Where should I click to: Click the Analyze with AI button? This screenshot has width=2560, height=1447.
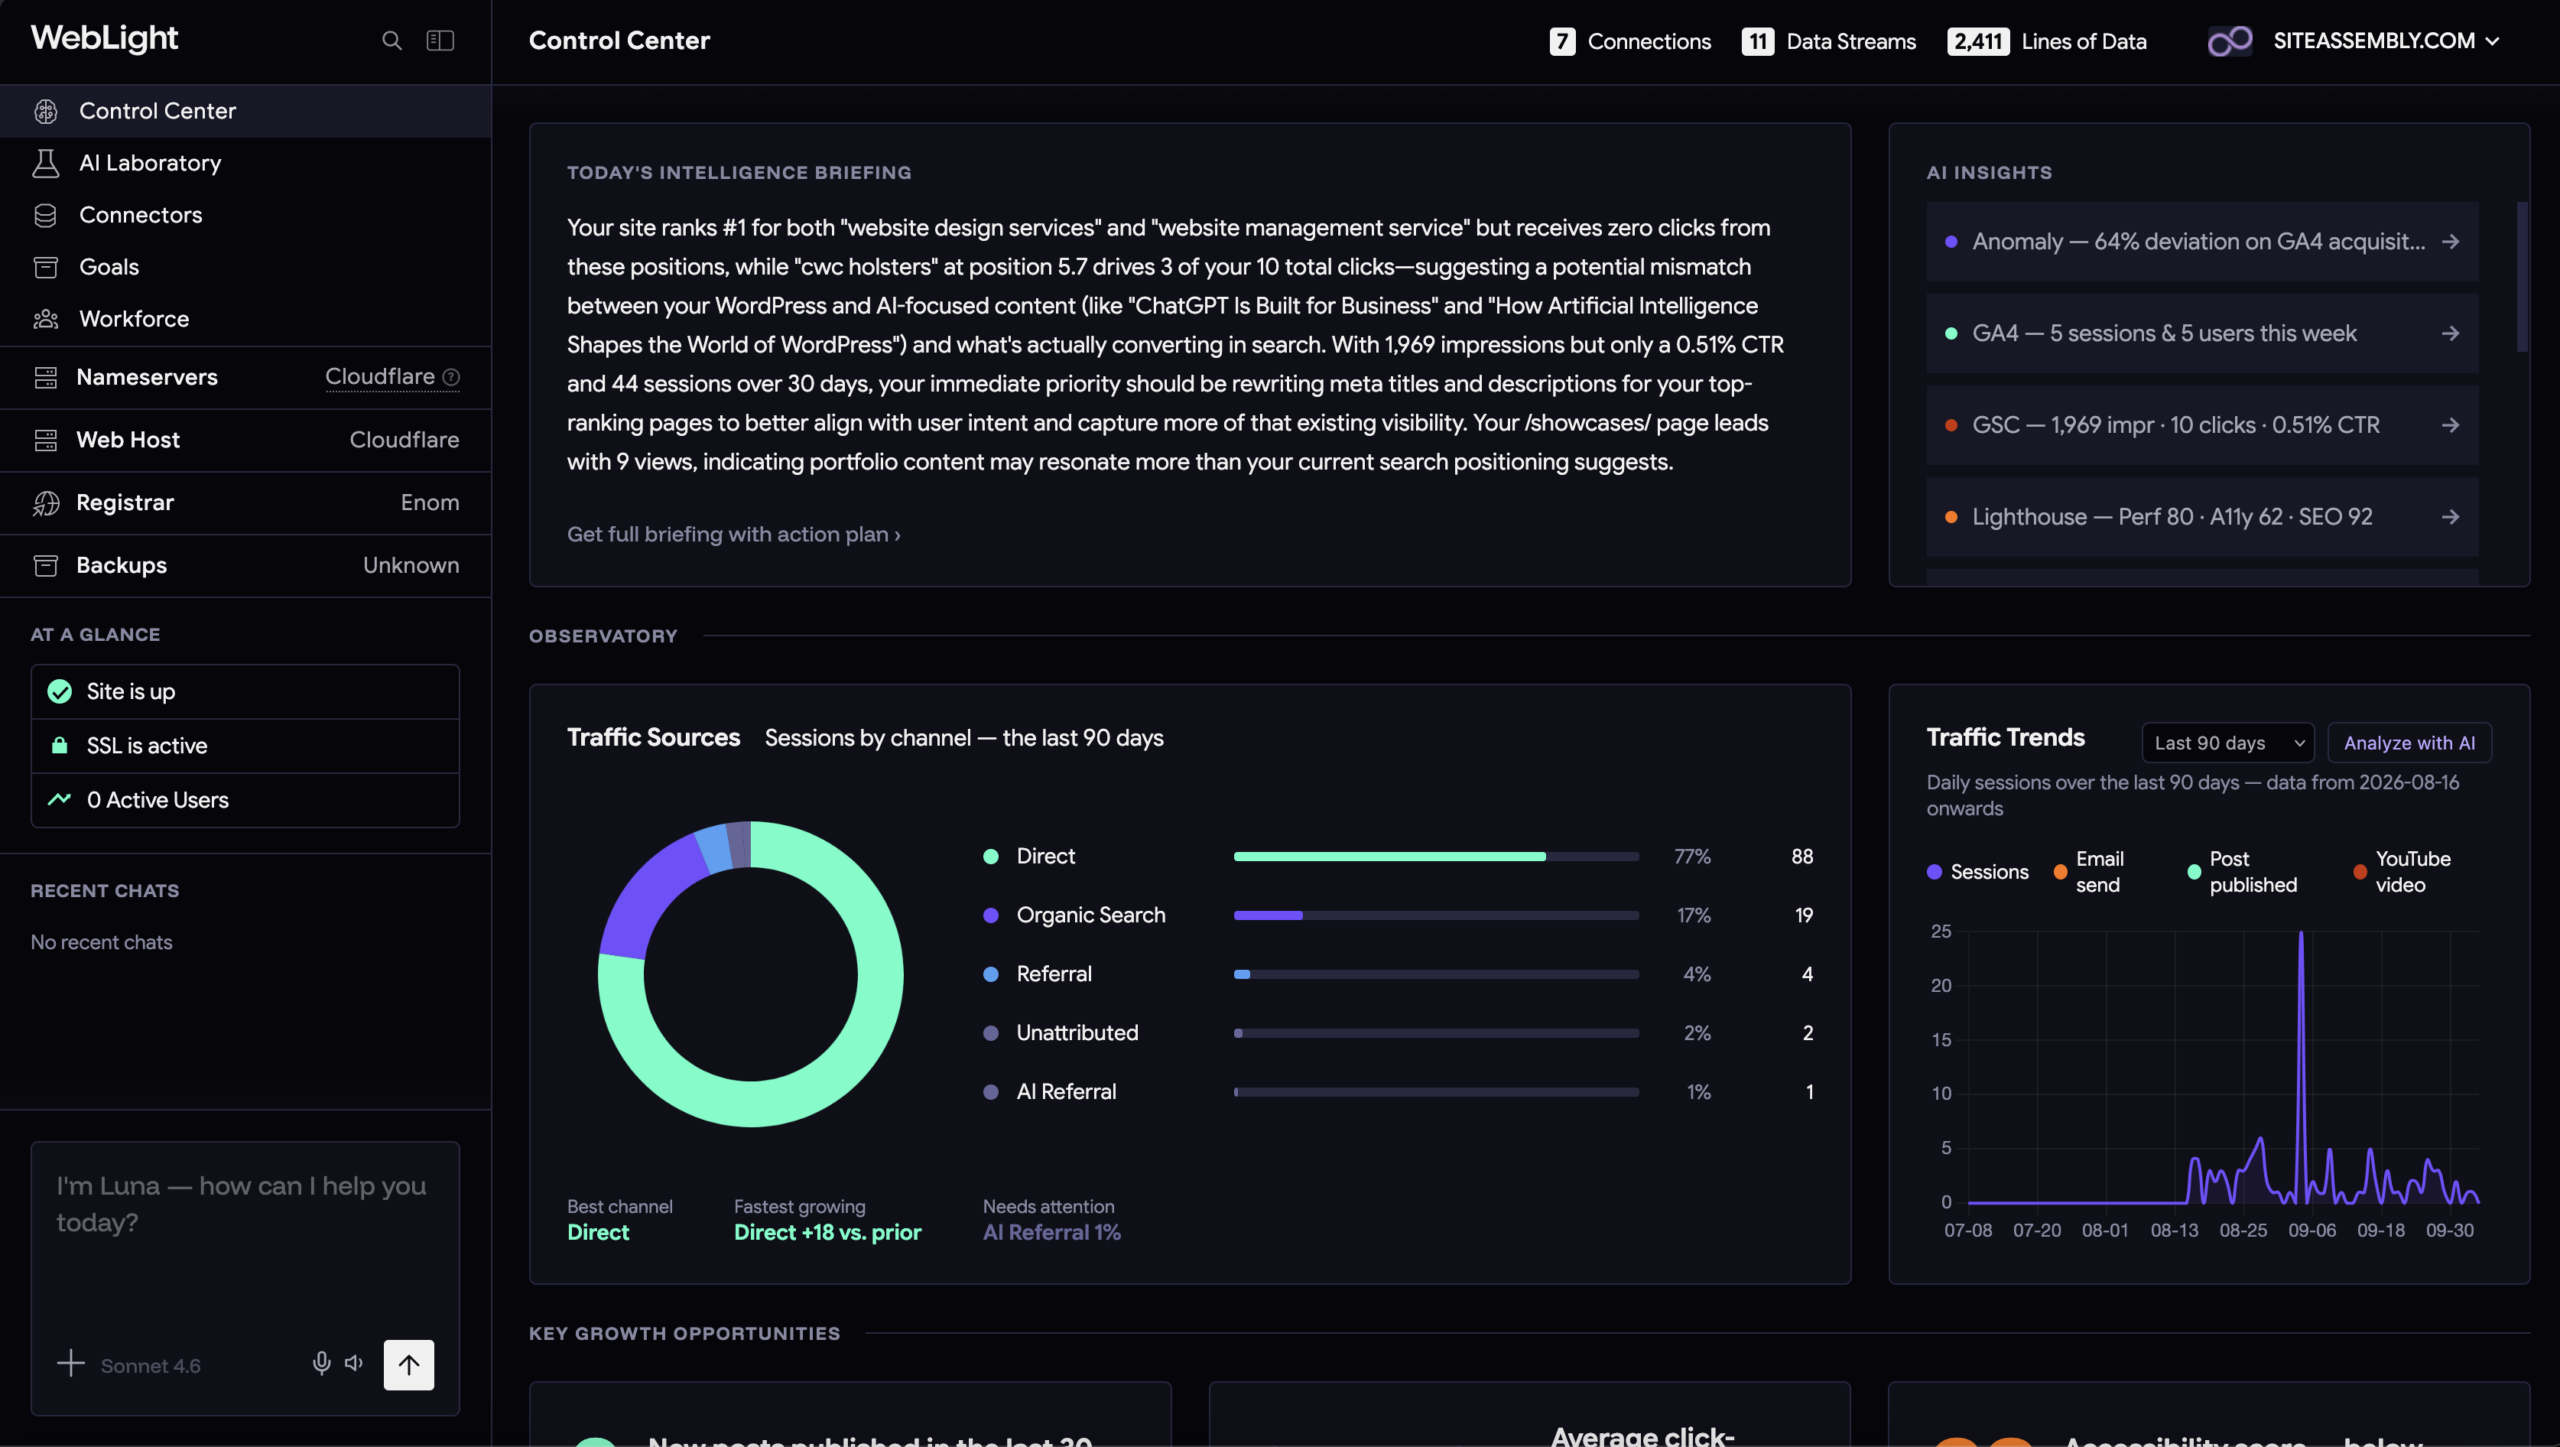pyautogui.click(x=2409, y=743)
